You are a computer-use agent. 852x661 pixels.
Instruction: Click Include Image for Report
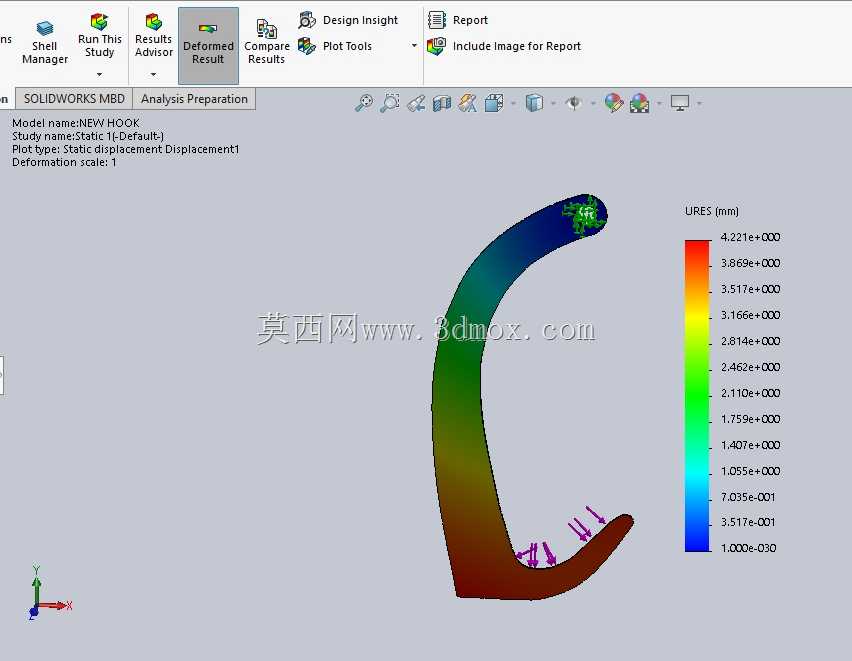point(504,46)
